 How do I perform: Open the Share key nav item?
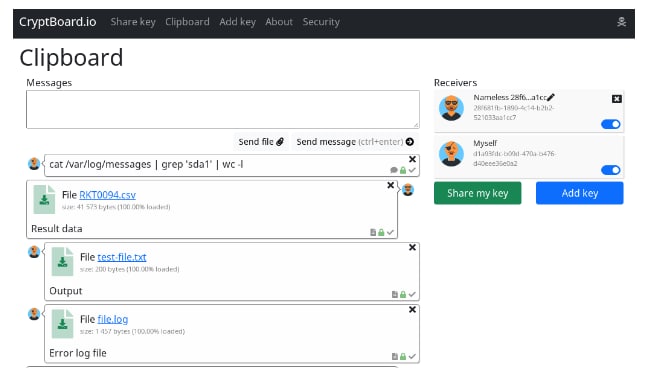[x=133, y=22]
